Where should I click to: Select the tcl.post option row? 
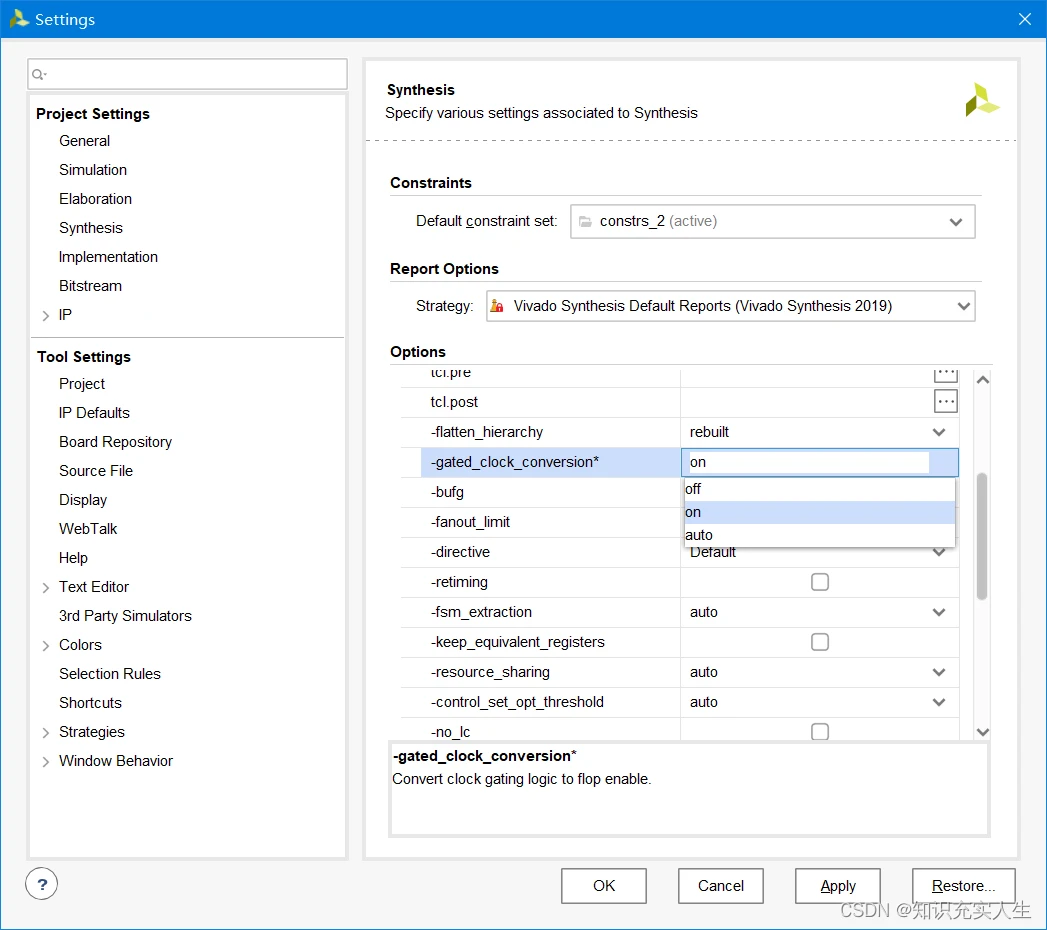point(680,402)
